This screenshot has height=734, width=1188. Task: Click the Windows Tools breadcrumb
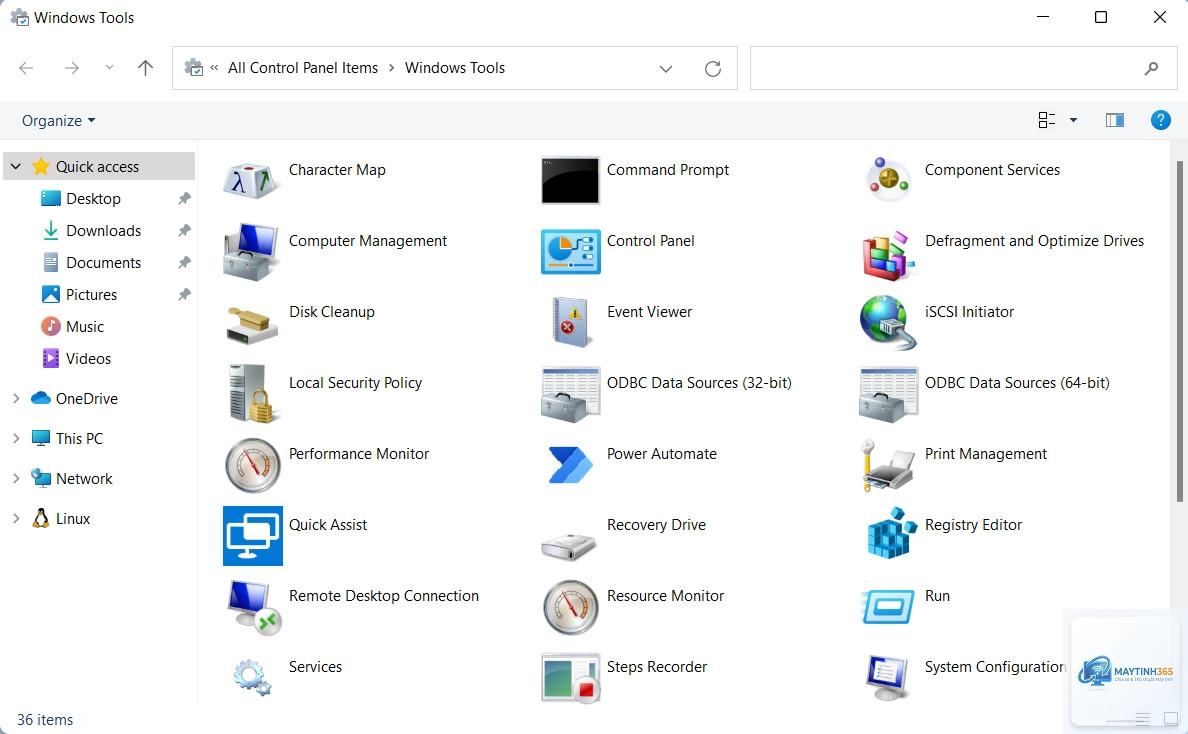coord(455,68)
